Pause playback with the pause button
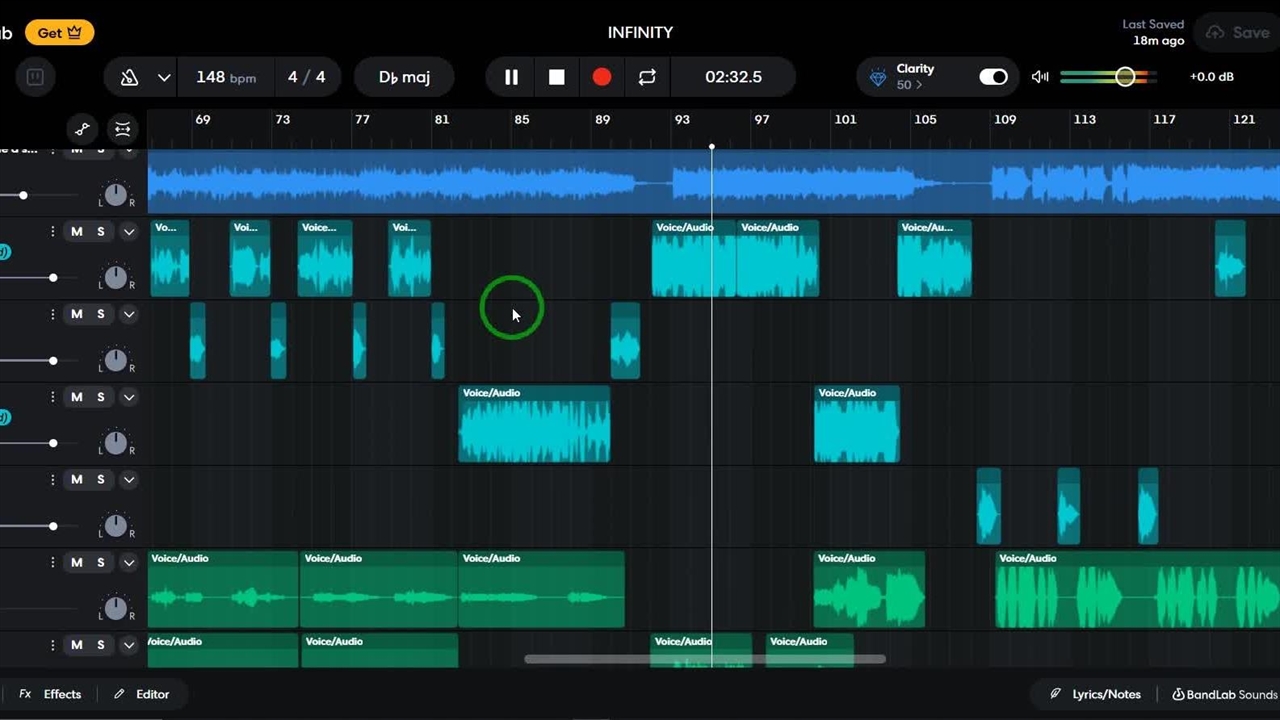Screen dimensions: 1280x720 pos(511,77)
